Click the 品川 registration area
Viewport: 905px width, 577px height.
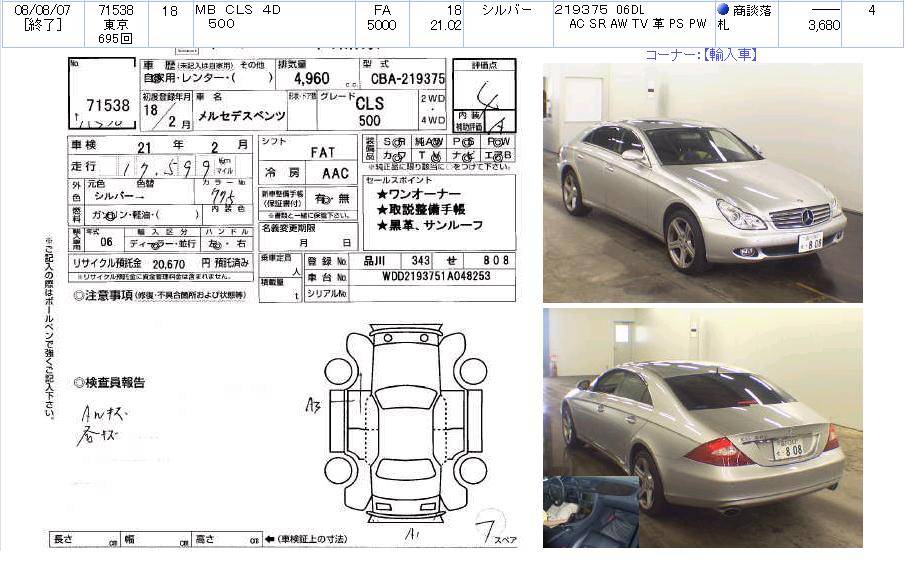[x=374, y=261]
